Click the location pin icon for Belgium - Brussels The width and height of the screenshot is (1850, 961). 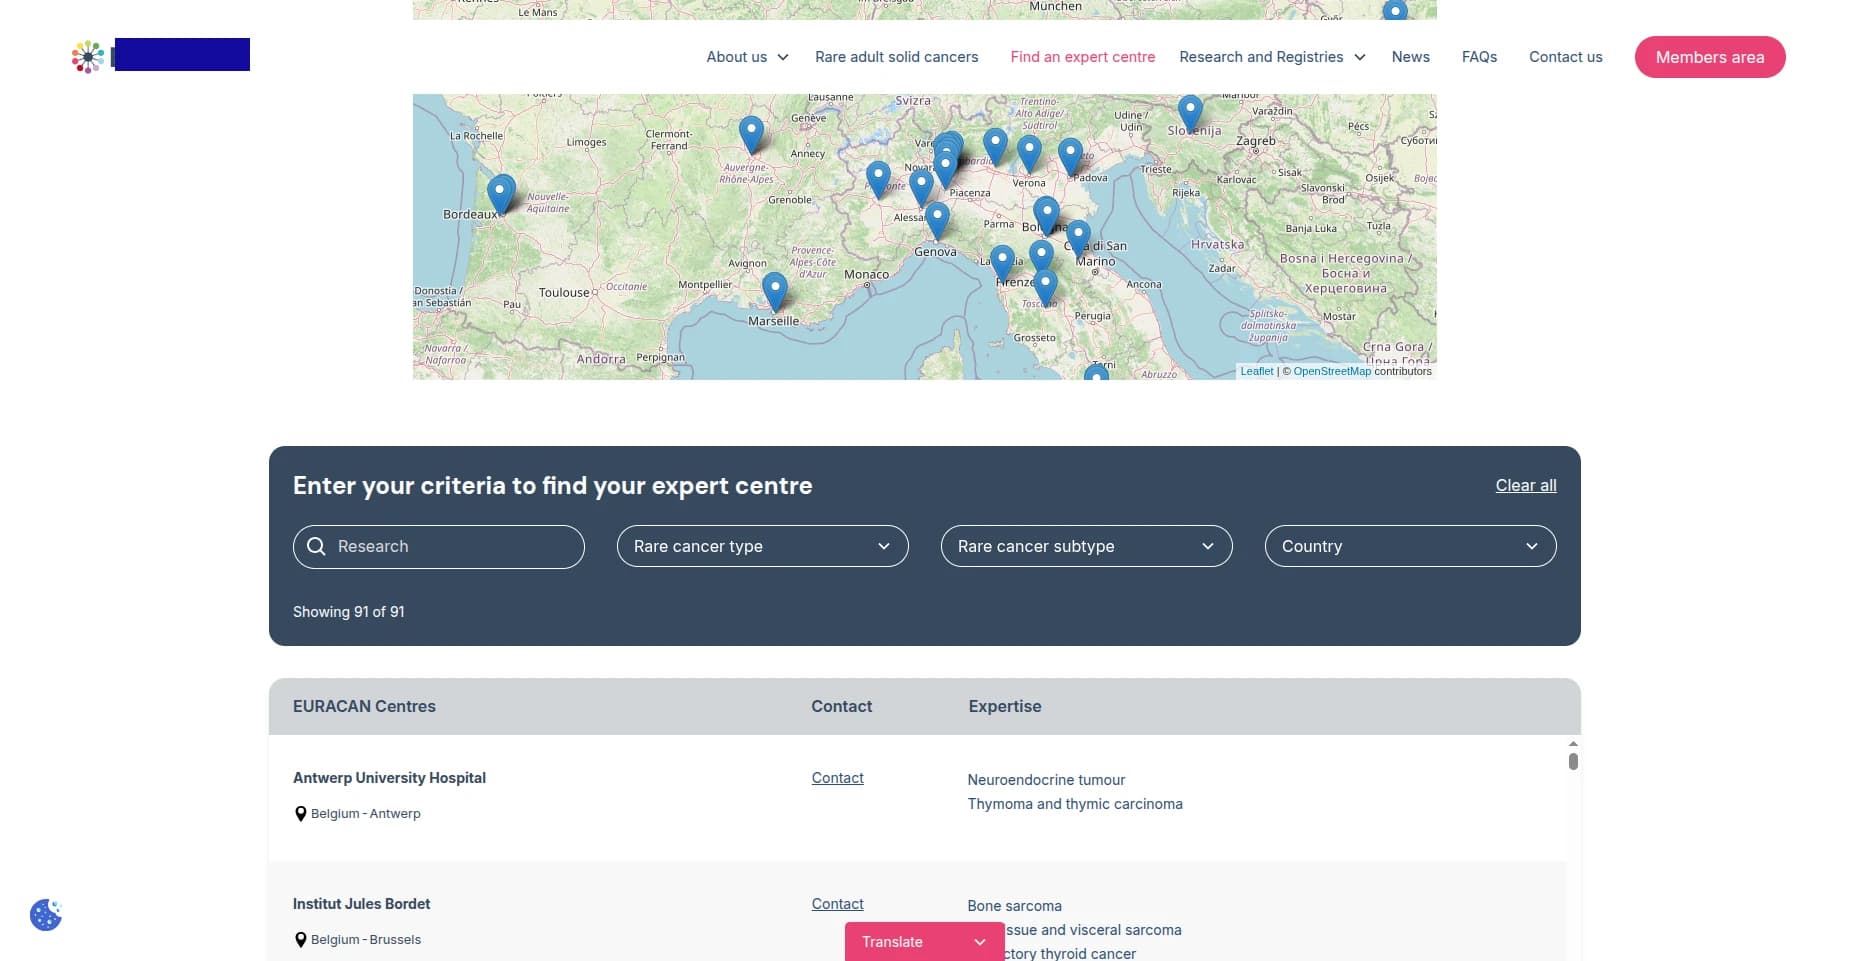[300, 940]
